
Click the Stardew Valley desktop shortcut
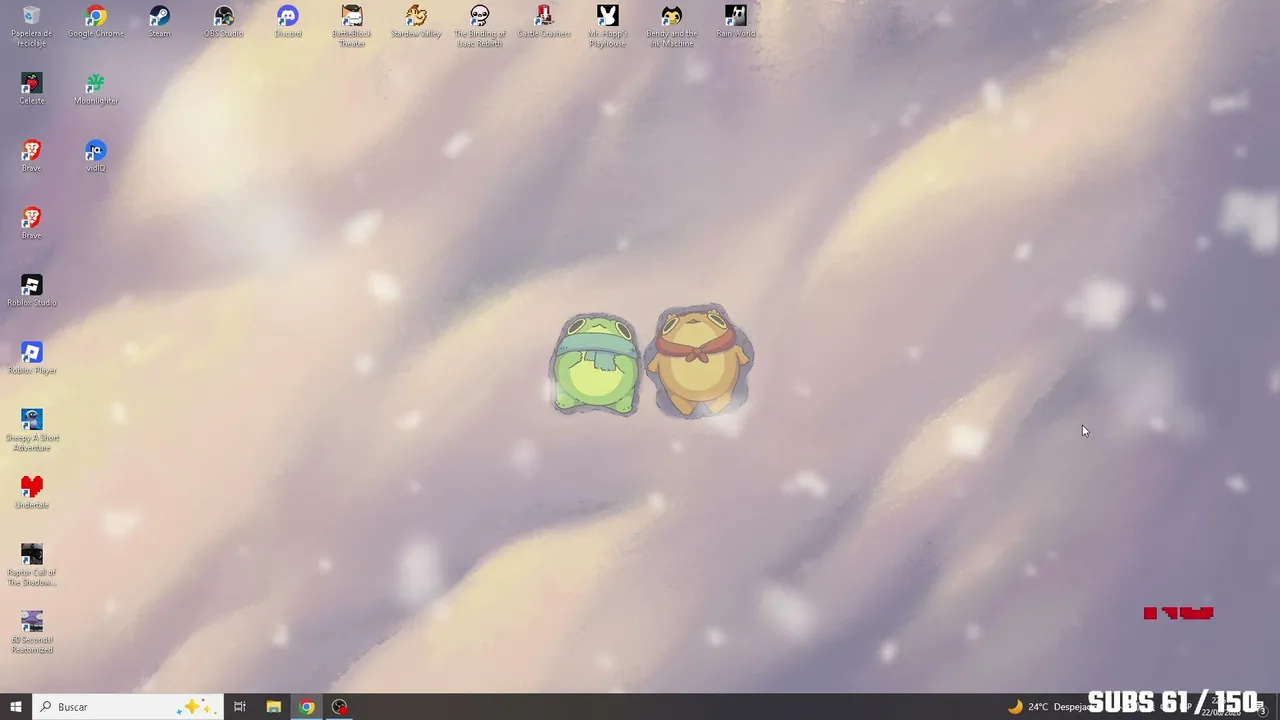coord(416,22)
